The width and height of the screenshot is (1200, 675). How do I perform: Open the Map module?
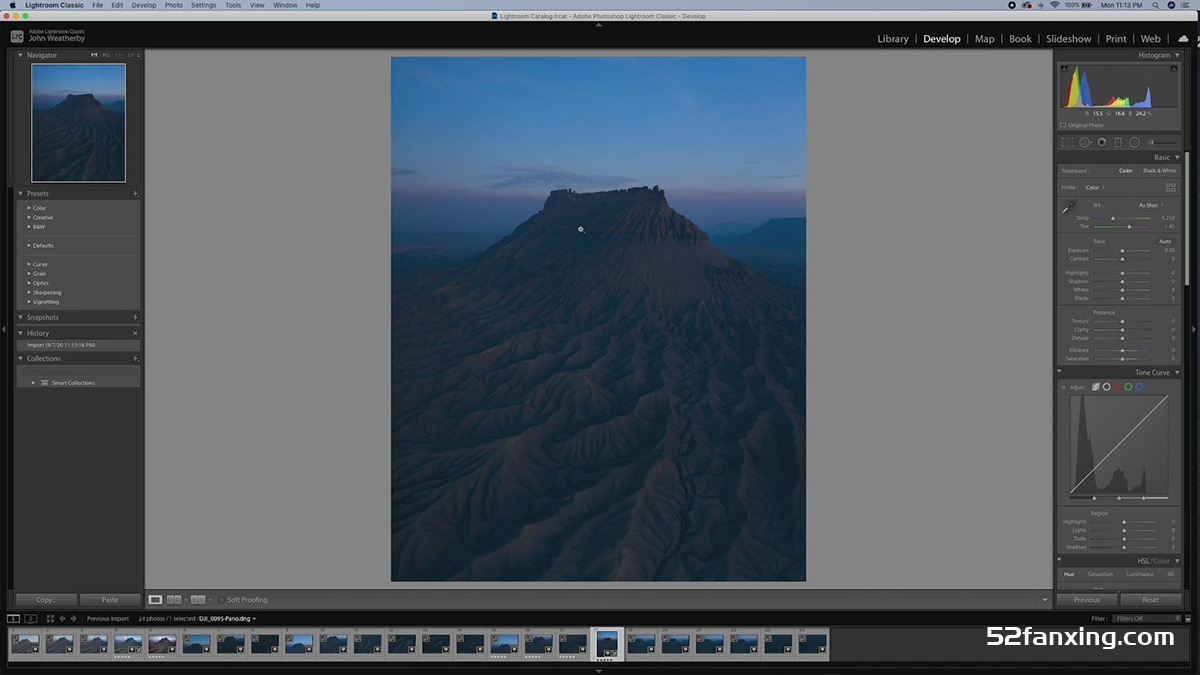[x=985, y=39]
